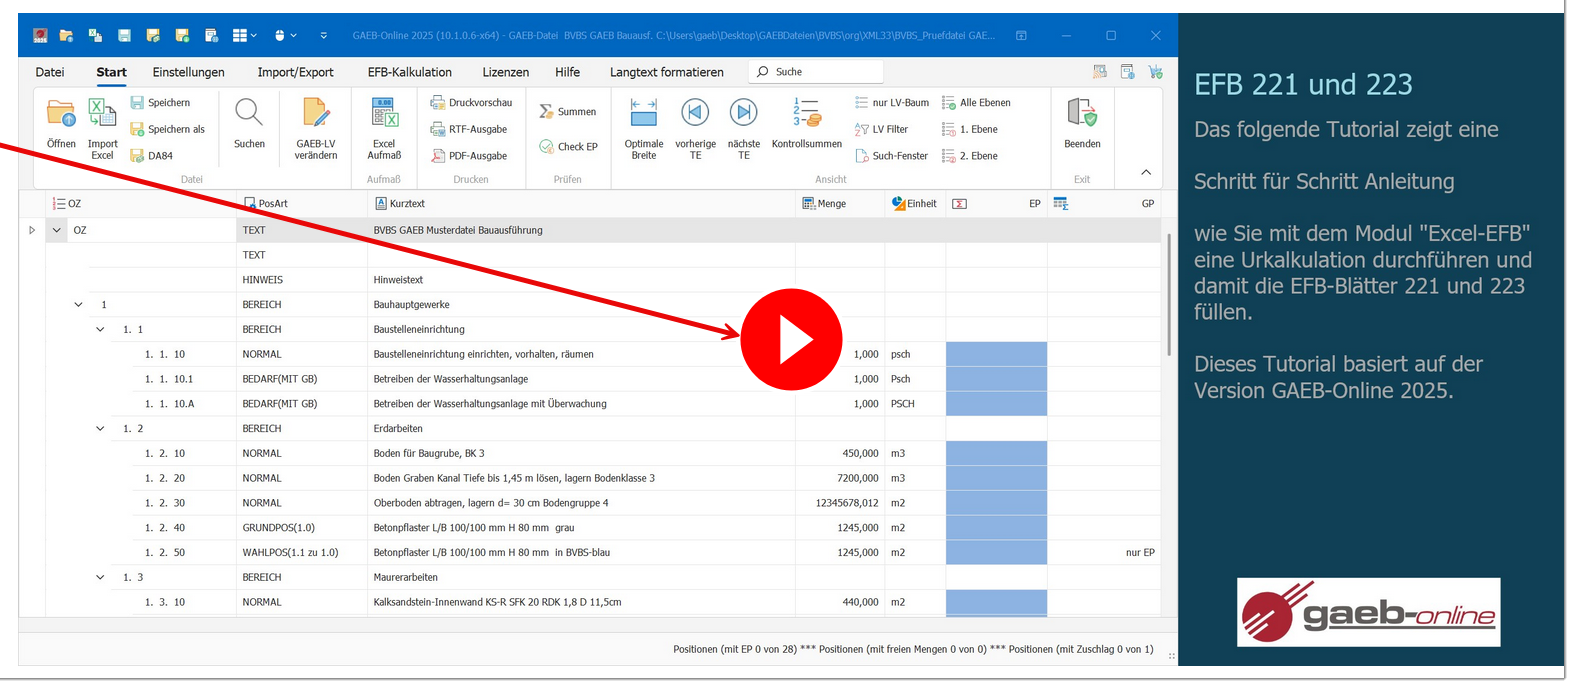Click the PDF-Ausgabe button
1580x693 pixels.
point(469,156)
